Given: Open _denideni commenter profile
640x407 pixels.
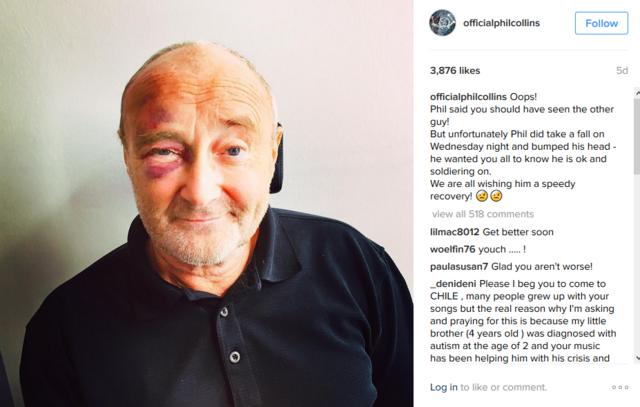Looking at the screenshot, I should 453,284.
